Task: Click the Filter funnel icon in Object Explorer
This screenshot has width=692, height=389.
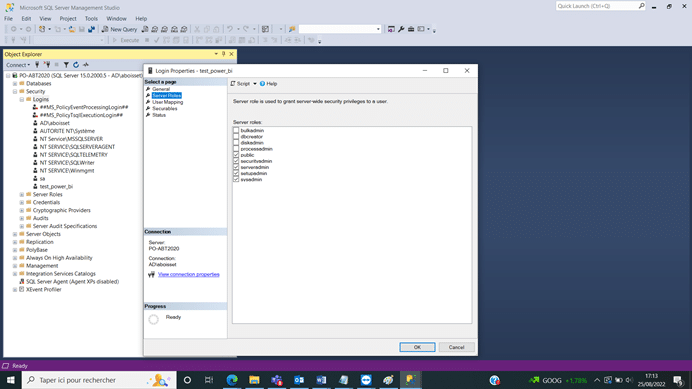Action: [x=66, y=65]
